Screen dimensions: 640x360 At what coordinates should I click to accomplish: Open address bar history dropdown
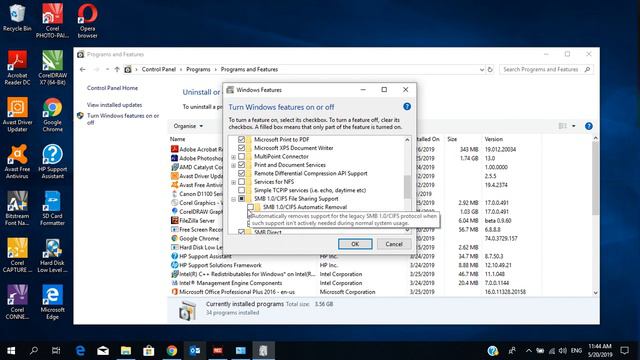(x=482, y=70)
